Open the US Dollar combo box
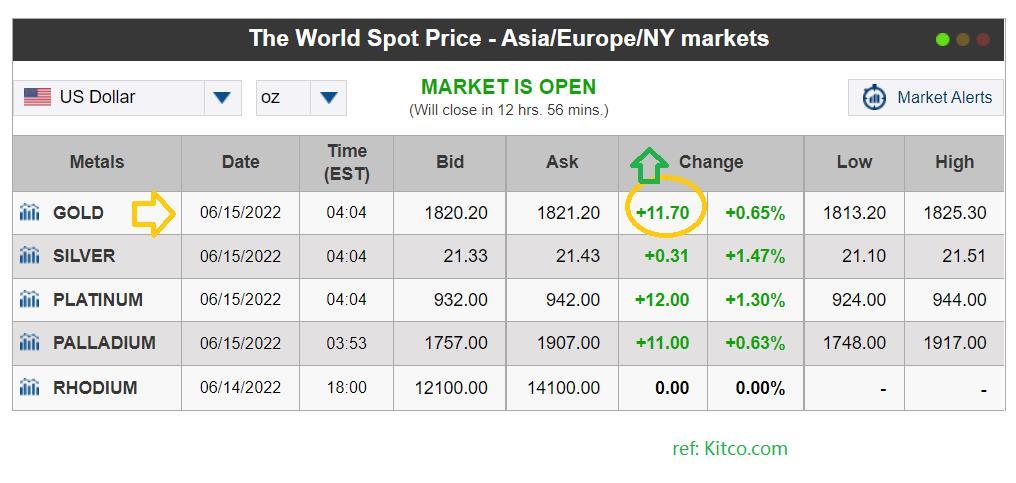This screenshot has width=1016, height=483. (x=128, y=98)
